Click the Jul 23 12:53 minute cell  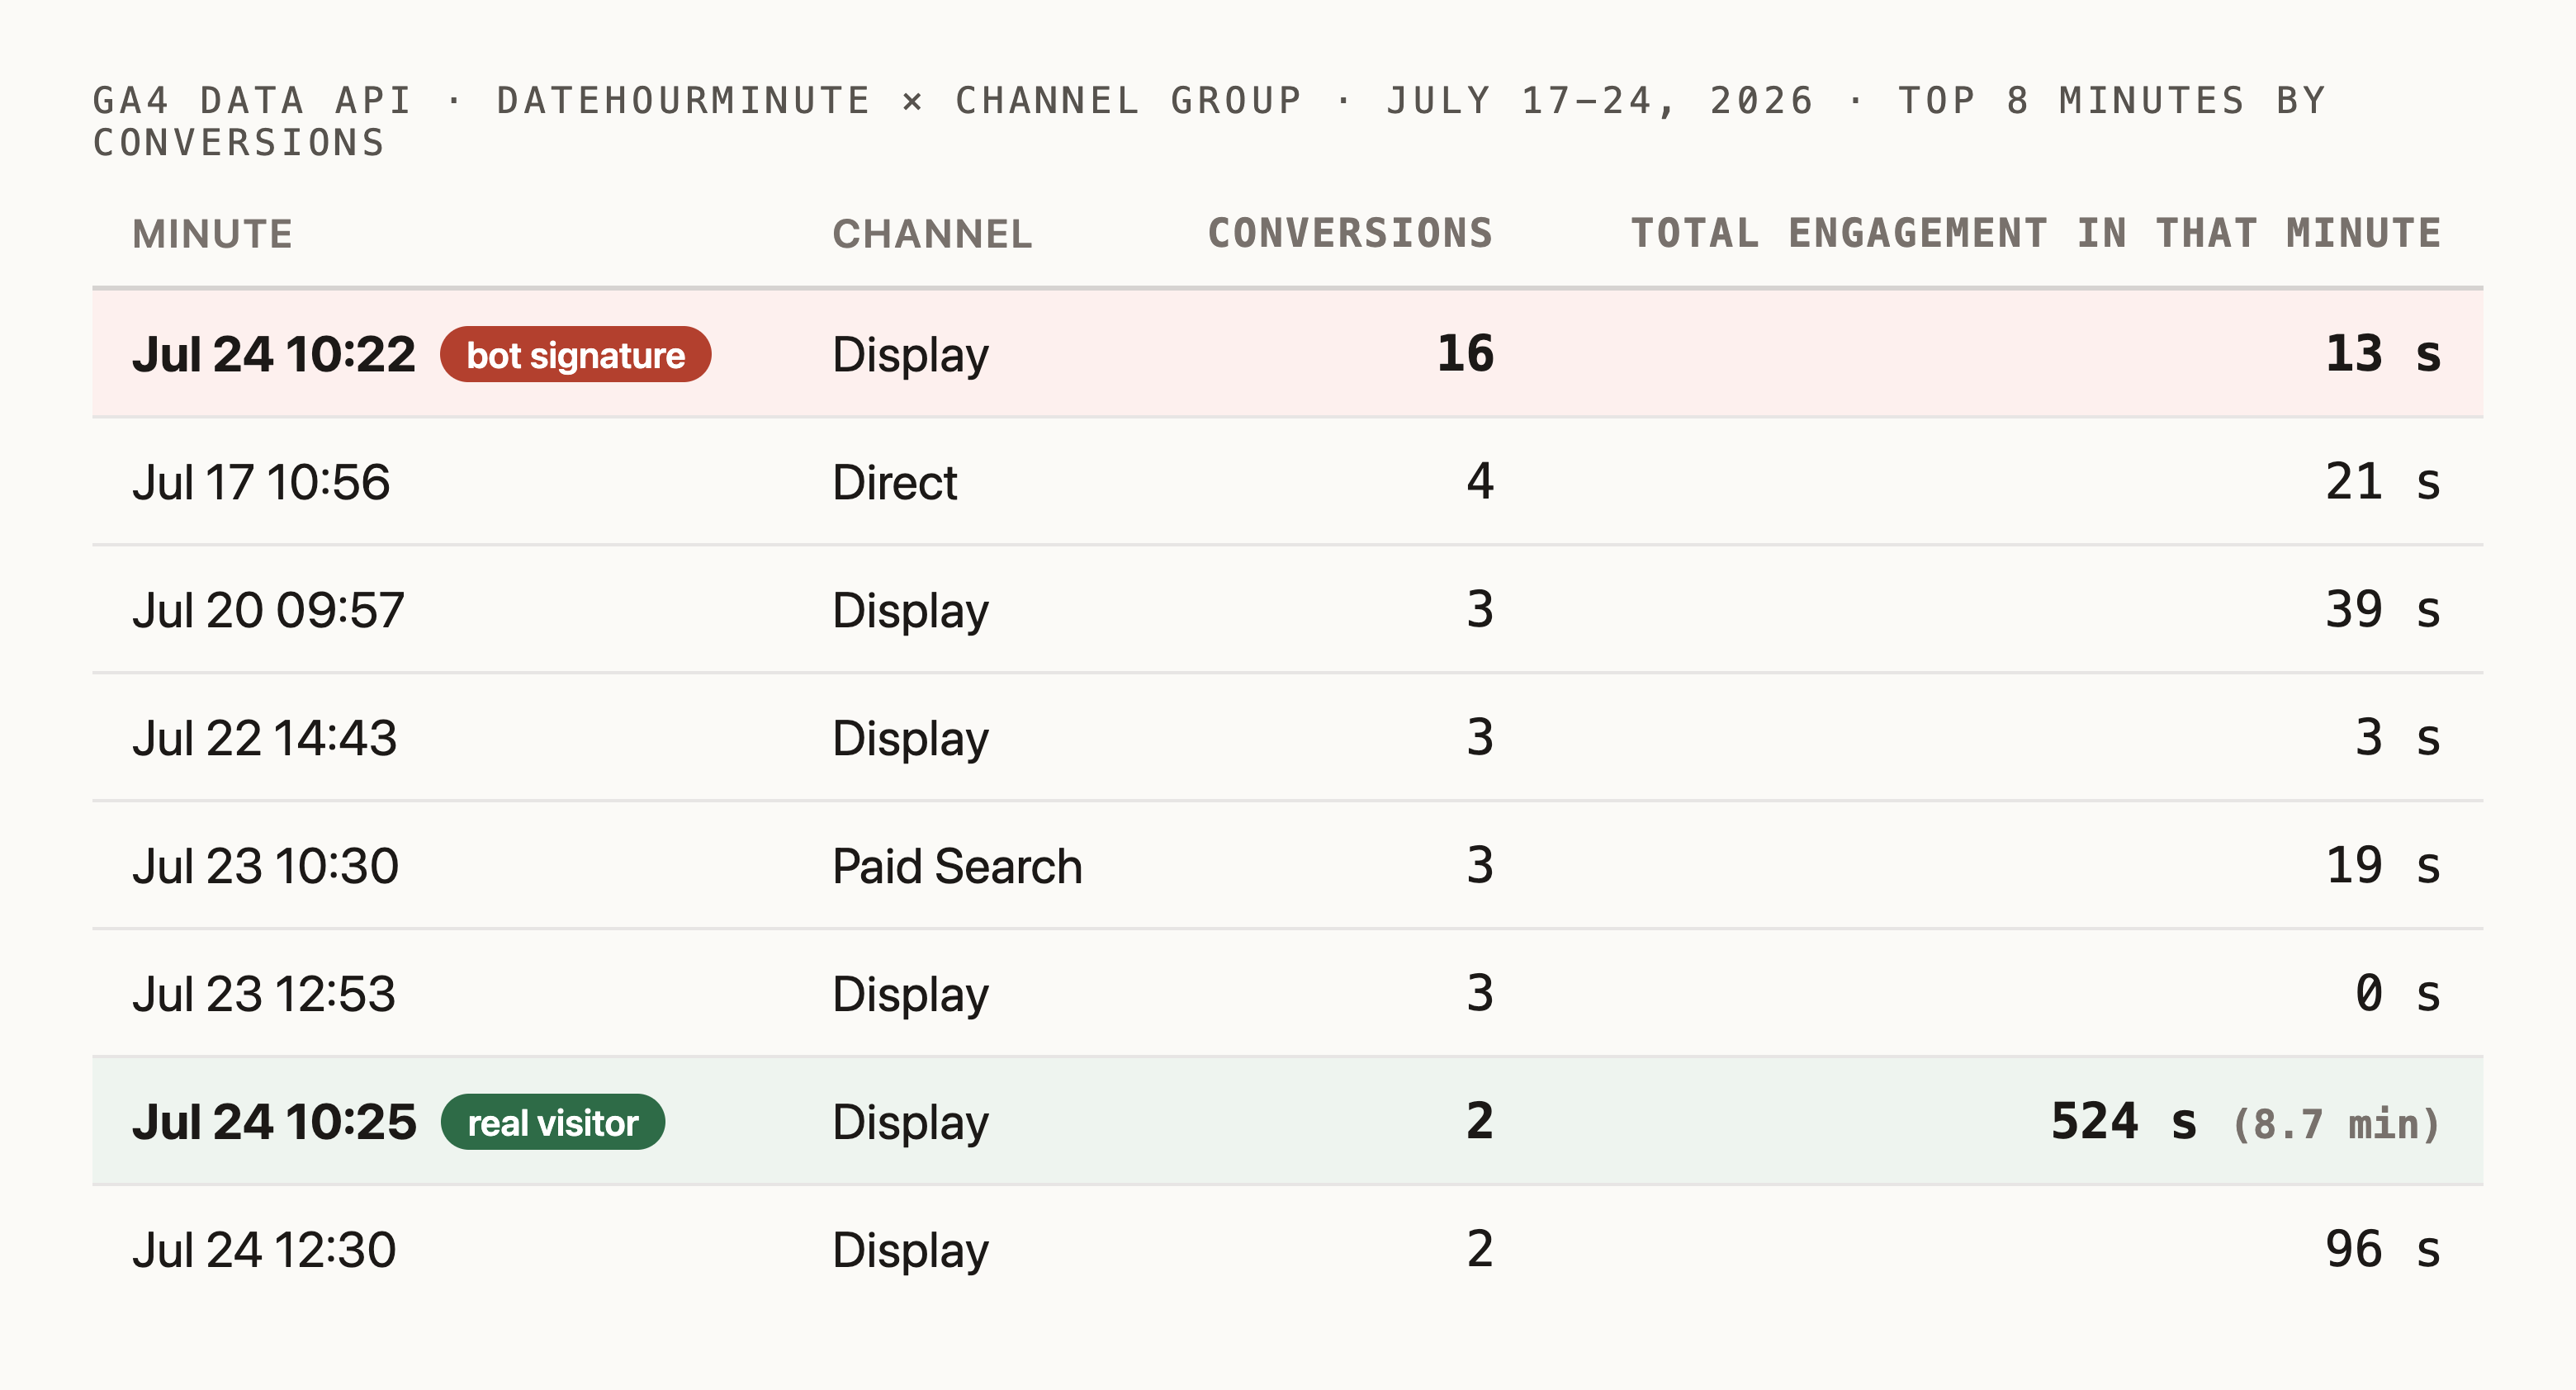coord(264,994)
